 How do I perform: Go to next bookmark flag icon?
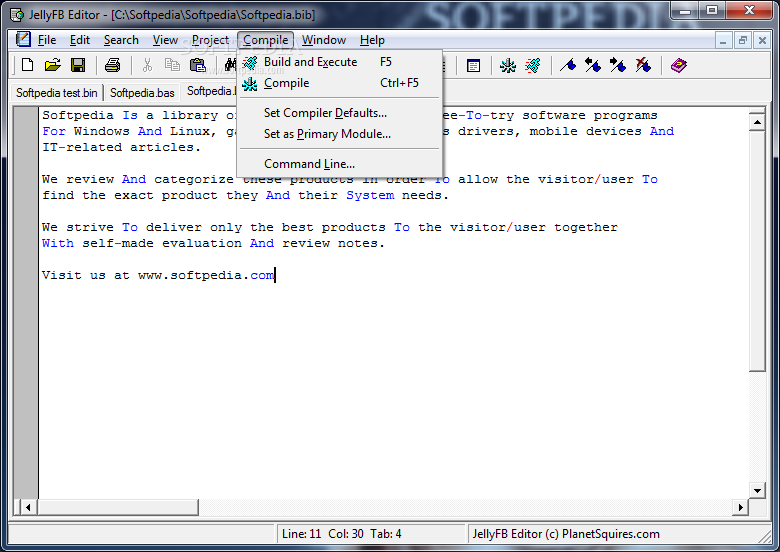pos(618,65)
